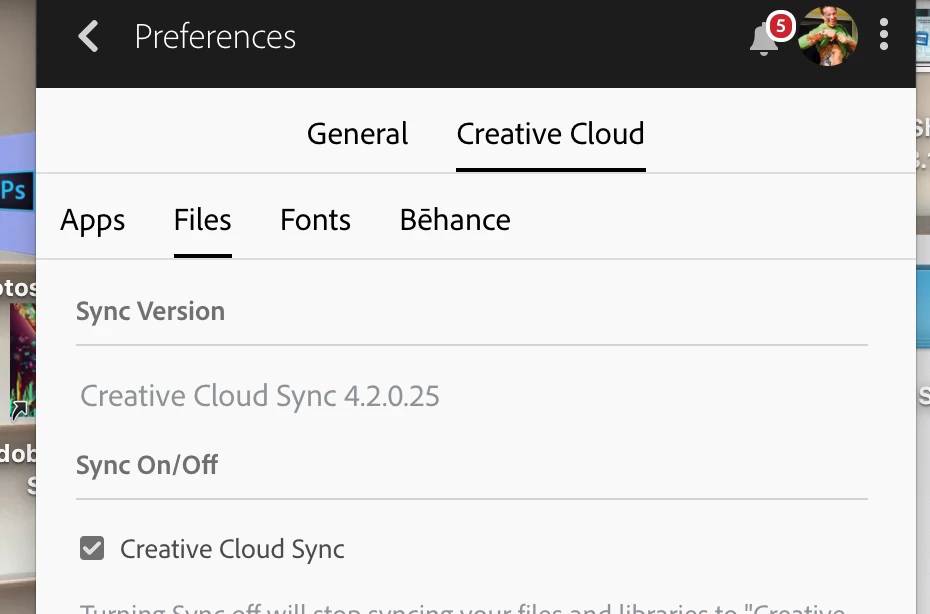Open the three-dot more options menu
This screenshot has height=614, width=930.
point(884,36)
